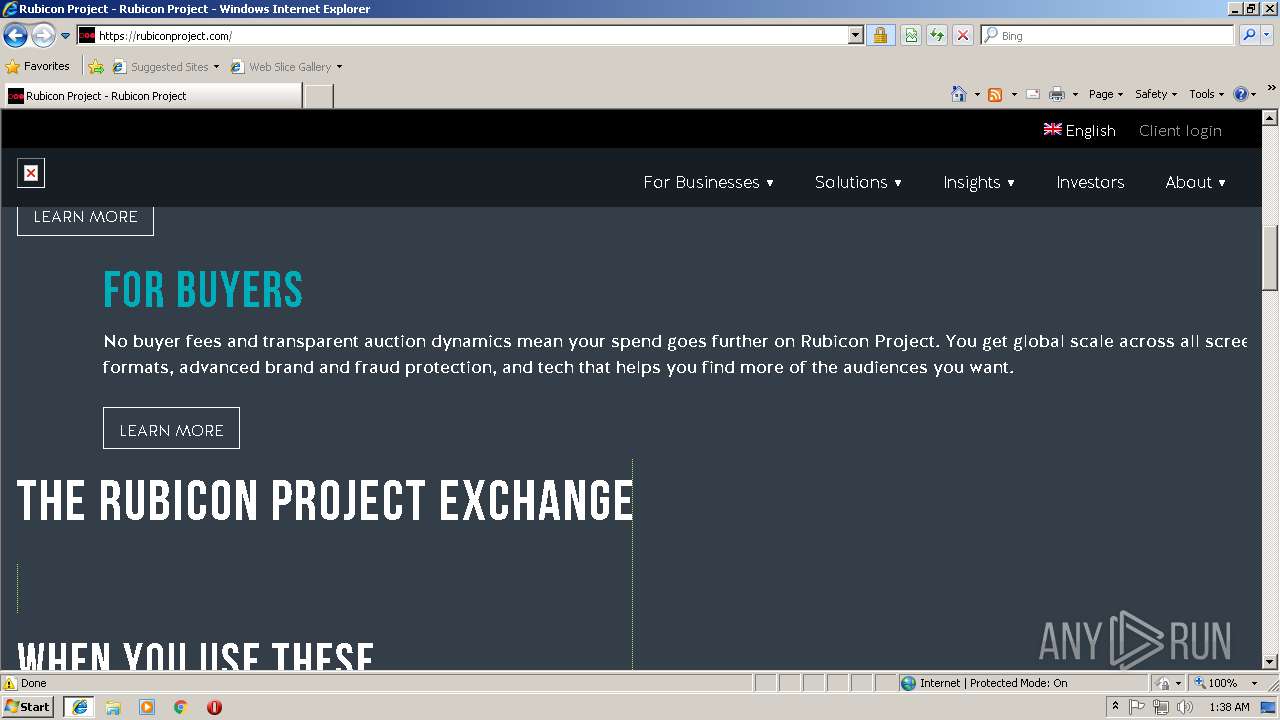Open the recent pages dropdown arrow

point(66,36)
